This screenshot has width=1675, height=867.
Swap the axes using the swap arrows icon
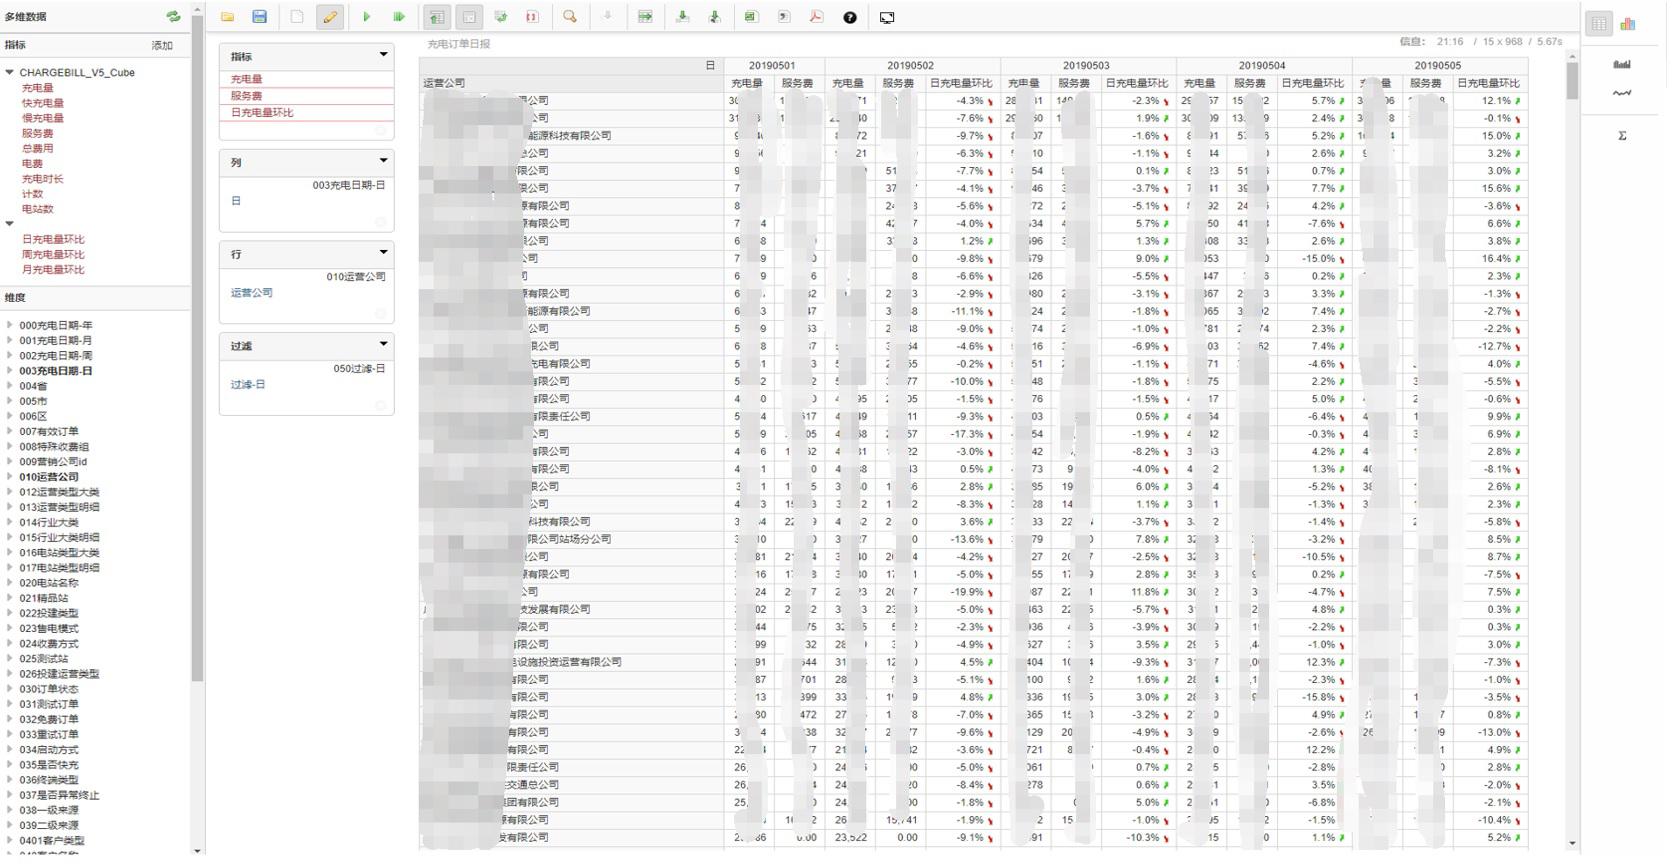501,17
